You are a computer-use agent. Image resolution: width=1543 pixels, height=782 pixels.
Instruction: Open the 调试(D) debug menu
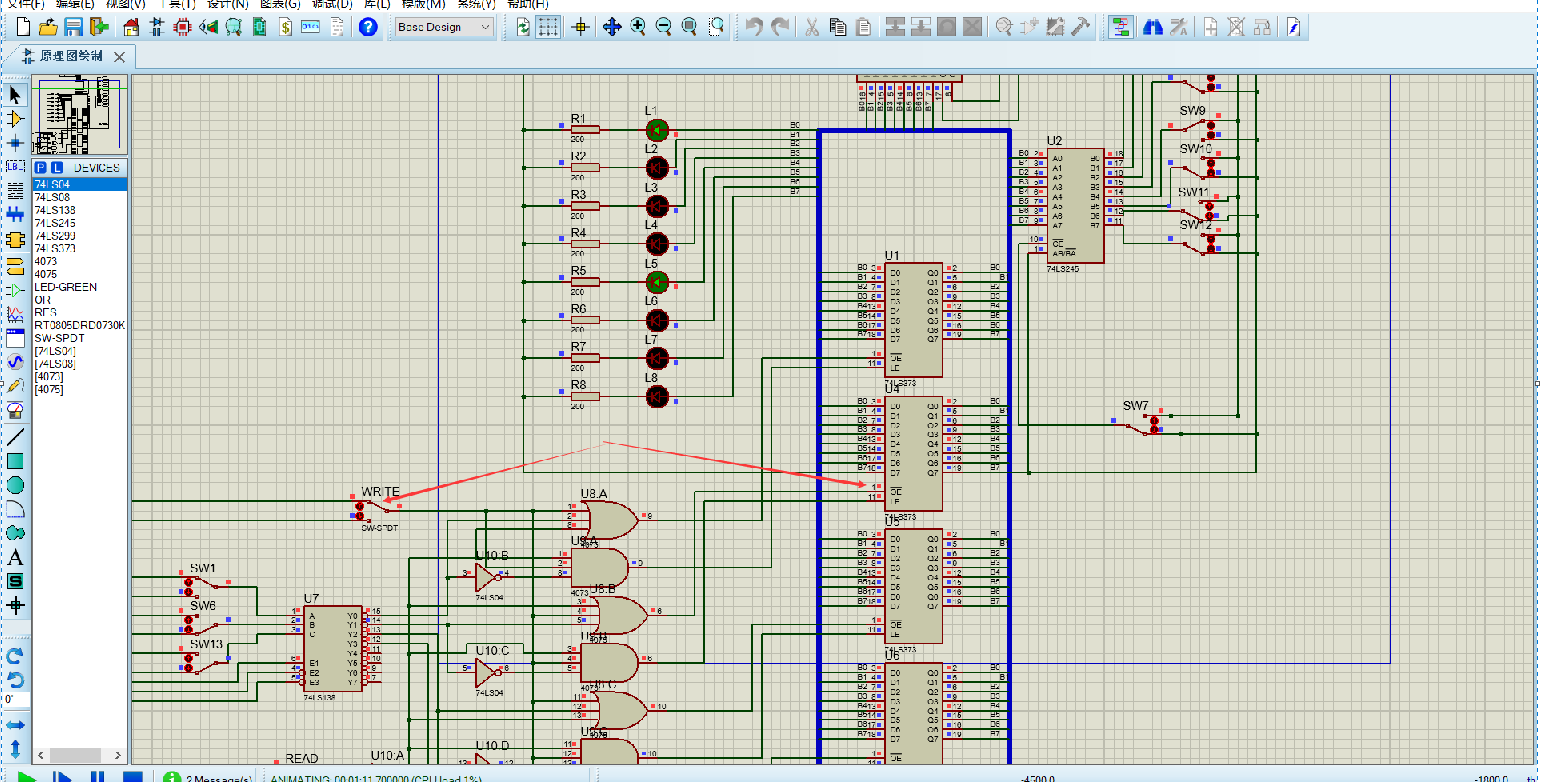[331, 4]
